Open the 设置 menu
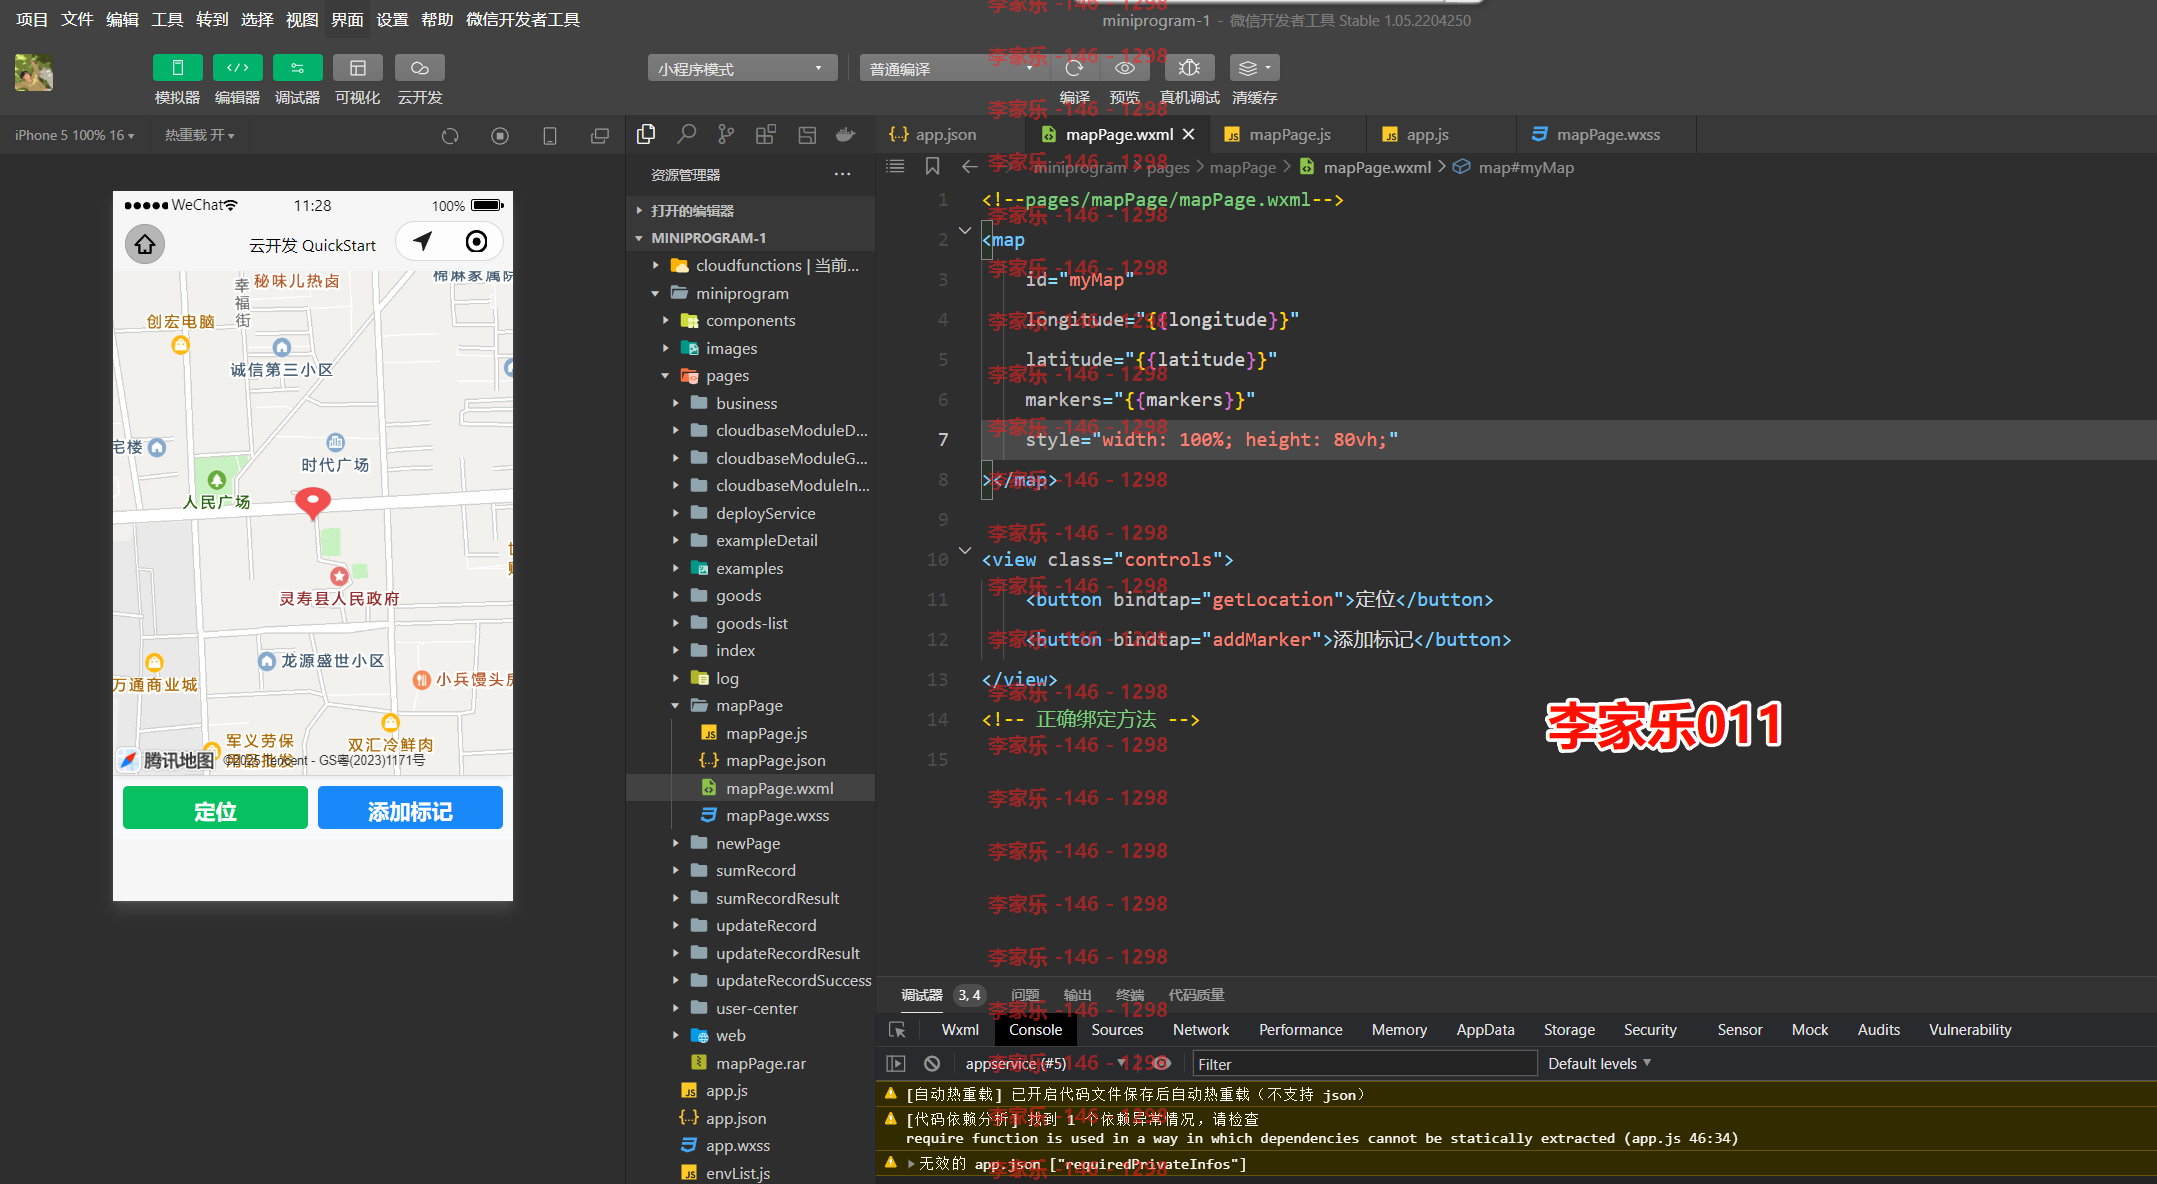2157x1184 pixels. coord(392,20)
